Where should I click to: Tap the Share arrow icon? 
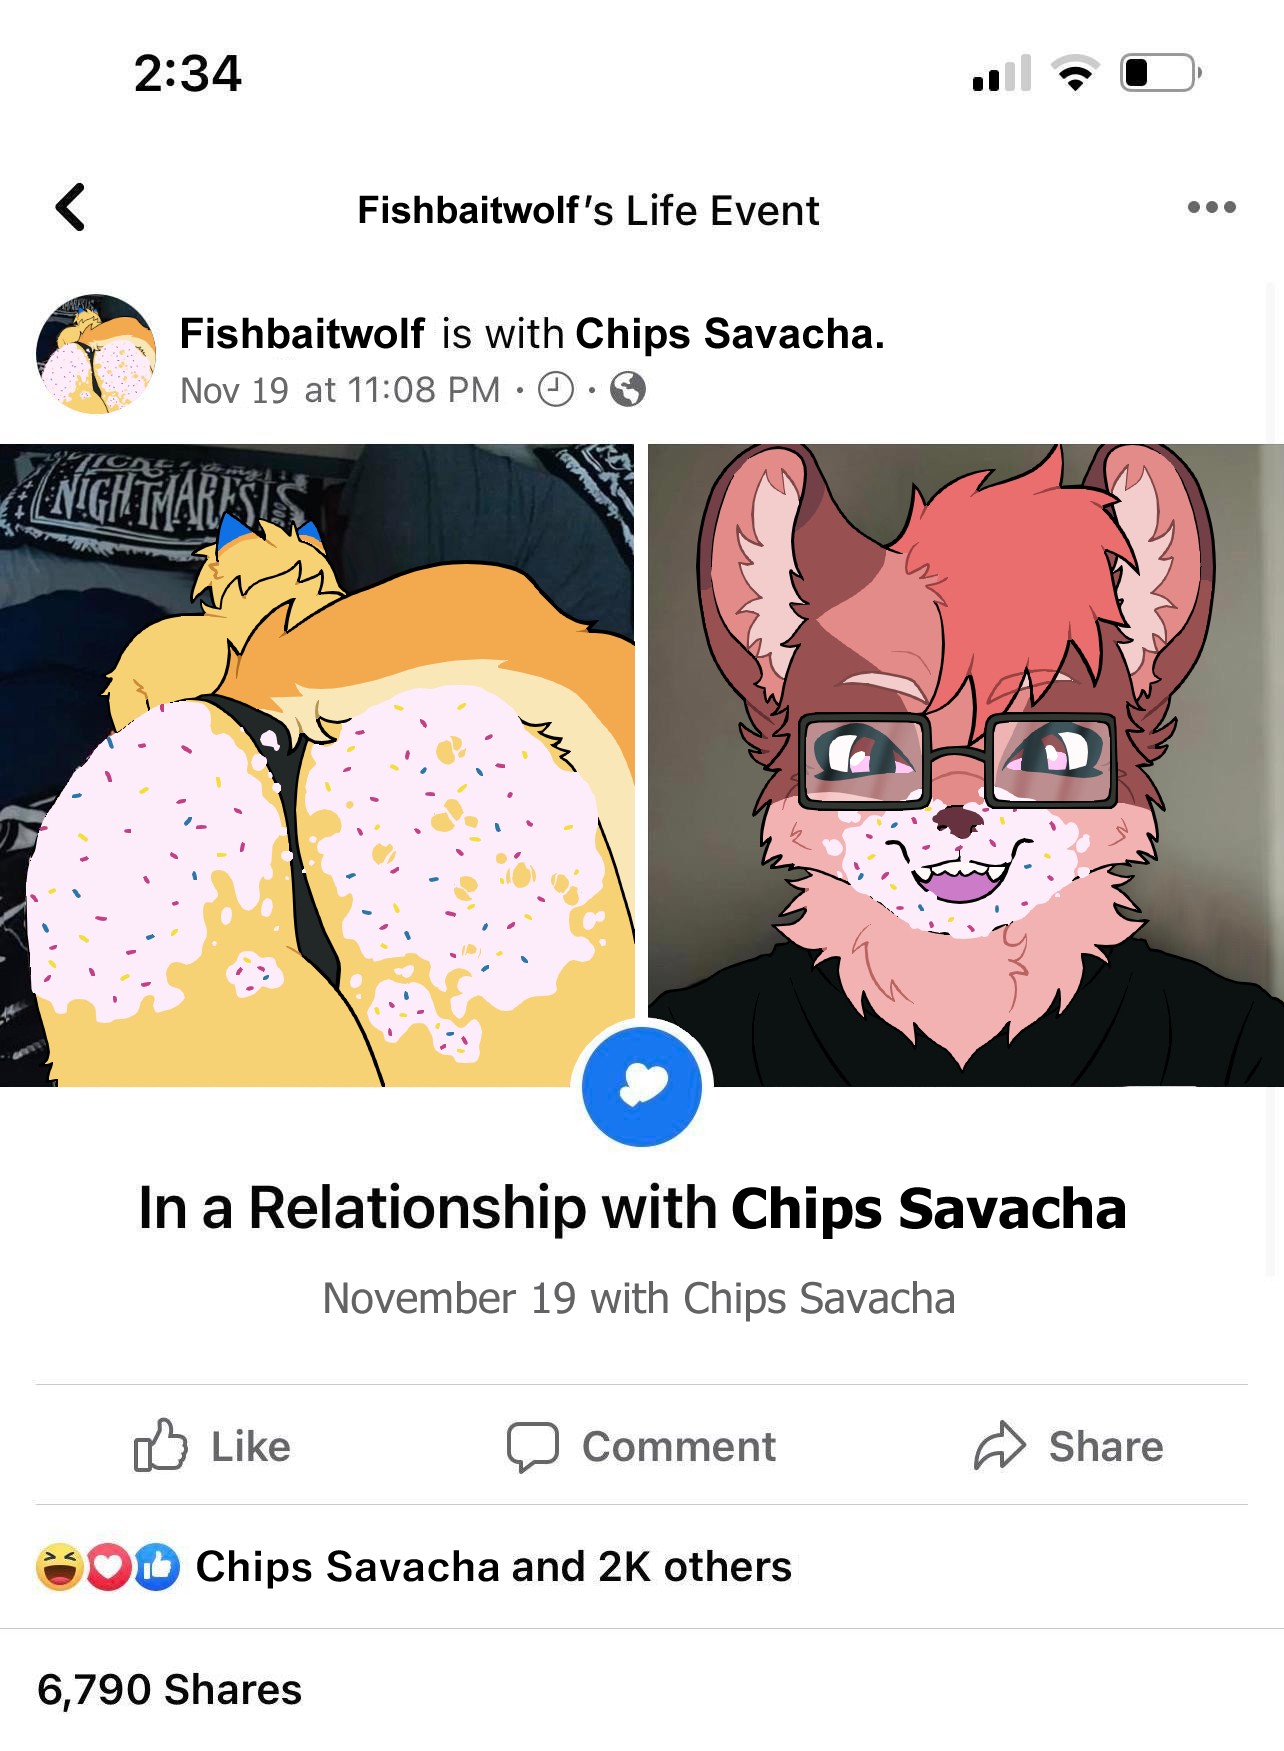(x=1000, y=1446)
